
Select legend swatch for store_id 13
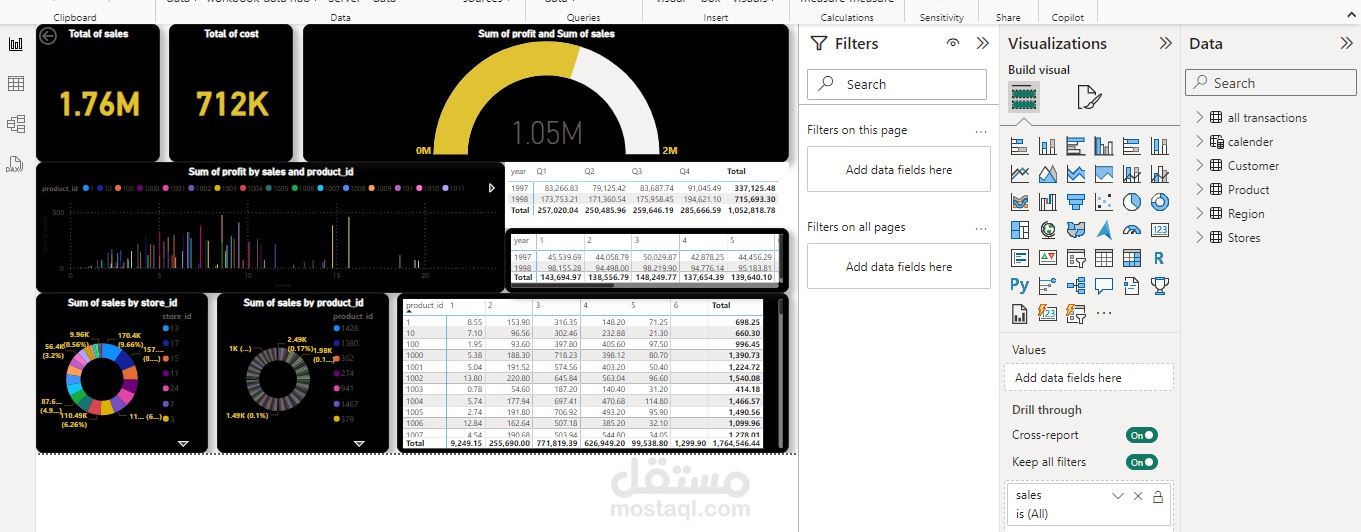click(x=165, y=328)
